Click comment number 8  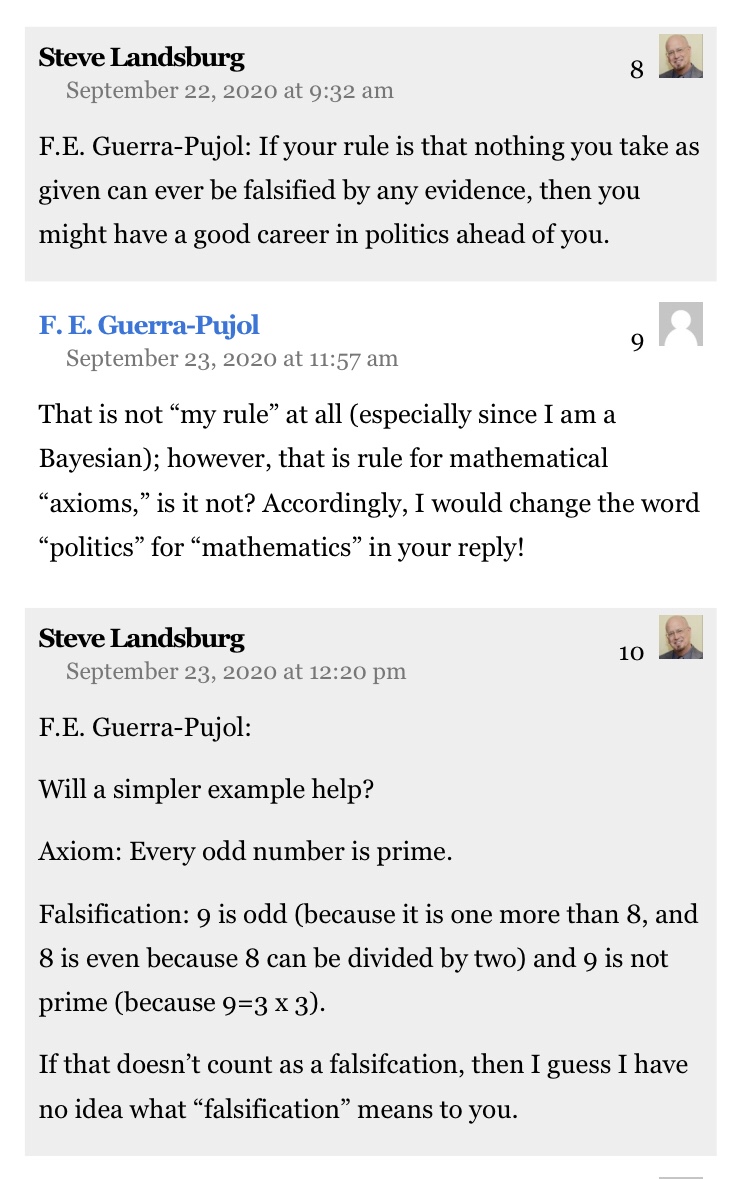(x=637, y=71)
